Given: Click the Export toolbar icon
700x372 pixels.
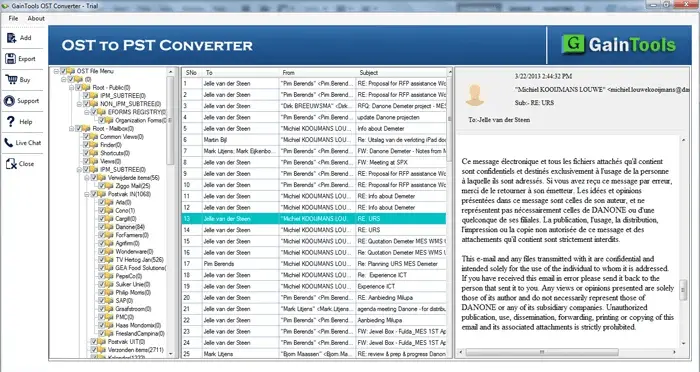Looking at the screenshot, I should click(11, 59).
